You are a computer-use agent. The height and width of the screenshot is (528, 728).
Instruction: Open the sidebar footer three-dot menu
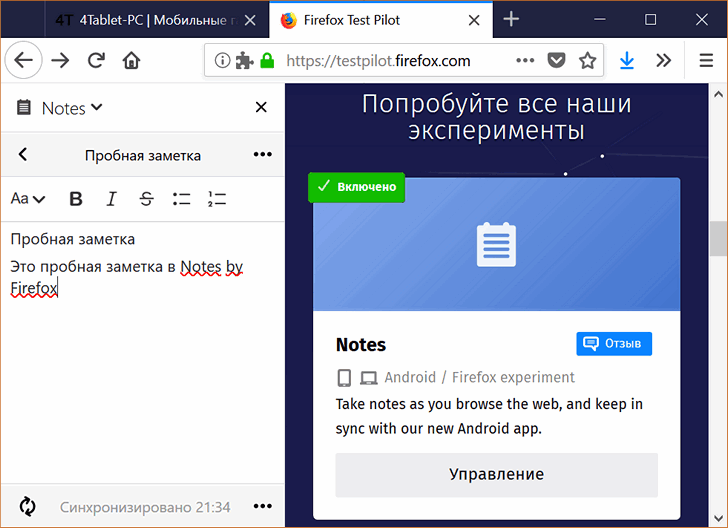click(x=263, y=506)
